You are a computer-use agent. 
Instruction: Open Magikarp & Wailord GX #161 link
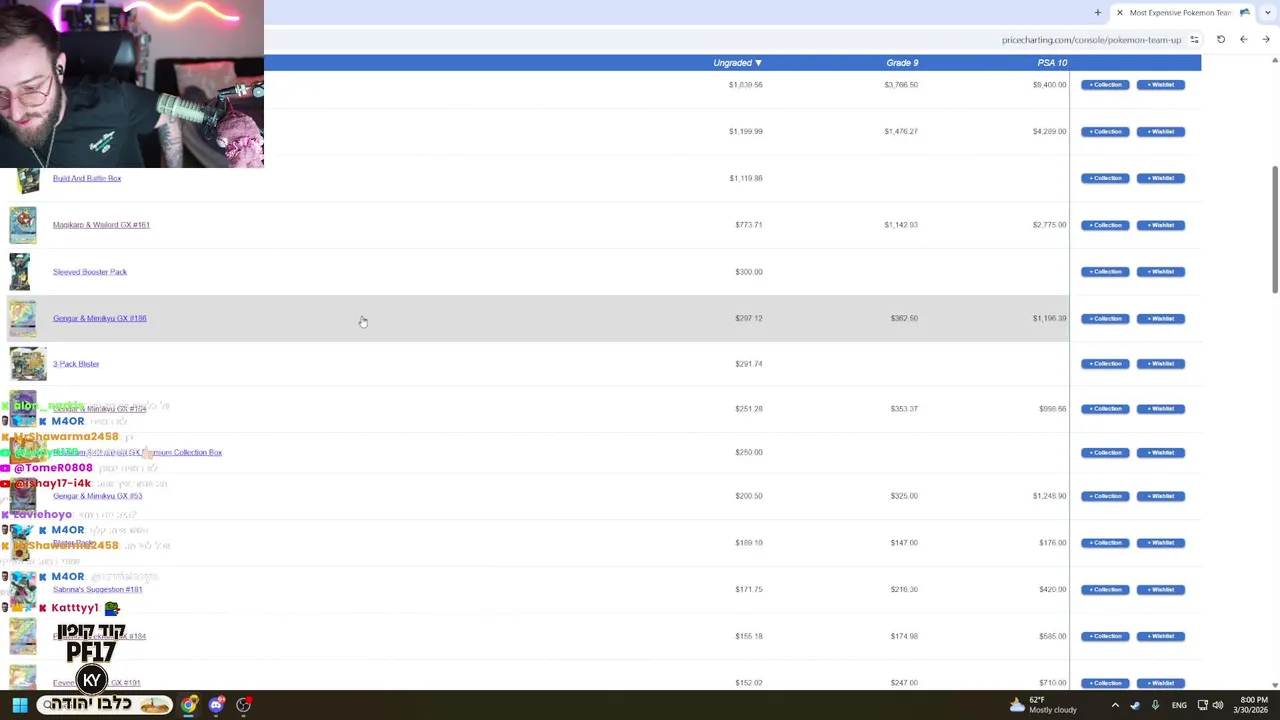pos(101,225)
